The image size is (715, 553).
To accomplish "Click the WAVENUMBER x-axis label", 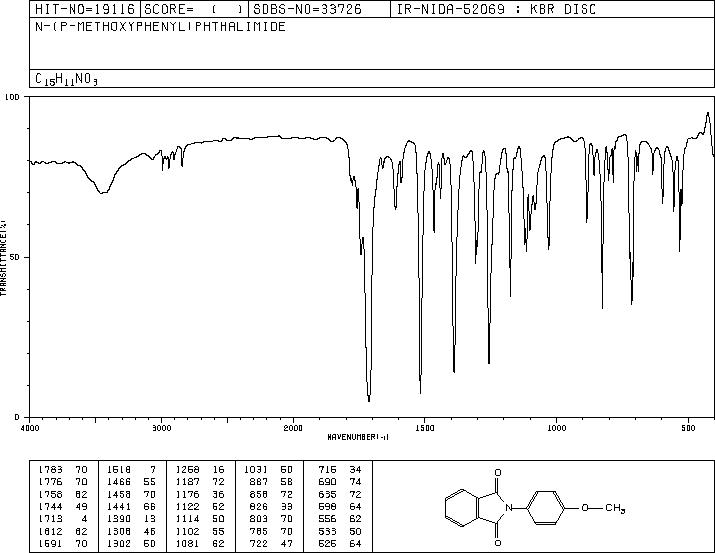I will click(x=358, y=437).
